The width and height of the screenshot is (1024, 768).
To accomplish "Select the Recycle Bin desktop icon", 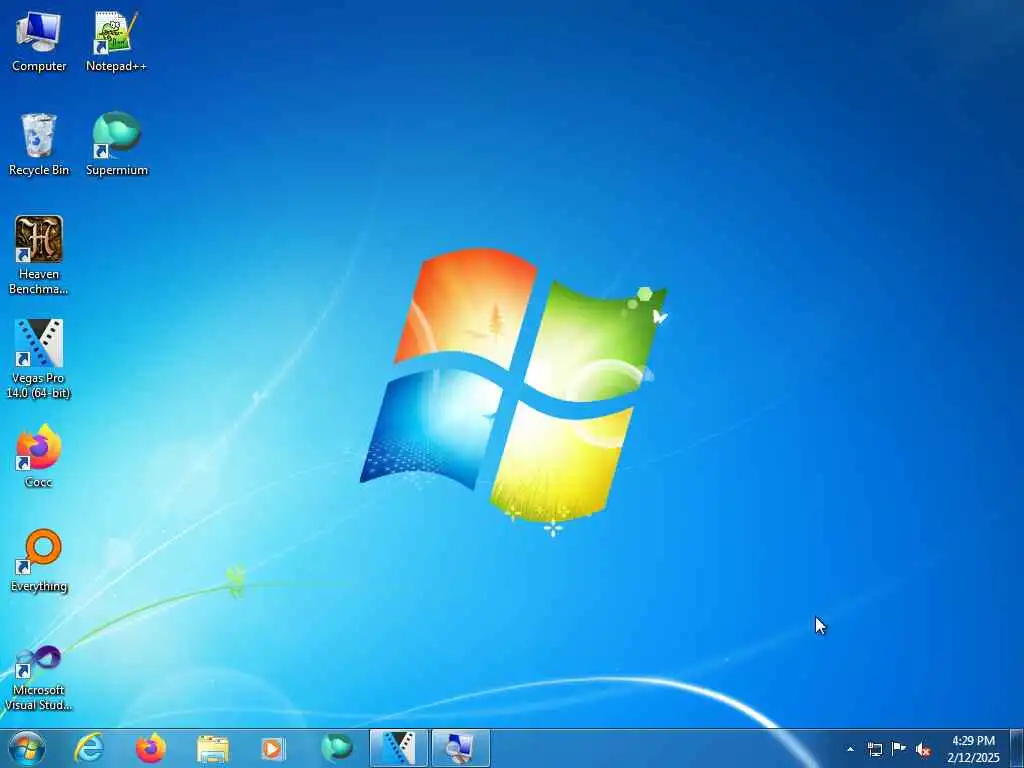I will pyautogui.click(x=39, y=144).
